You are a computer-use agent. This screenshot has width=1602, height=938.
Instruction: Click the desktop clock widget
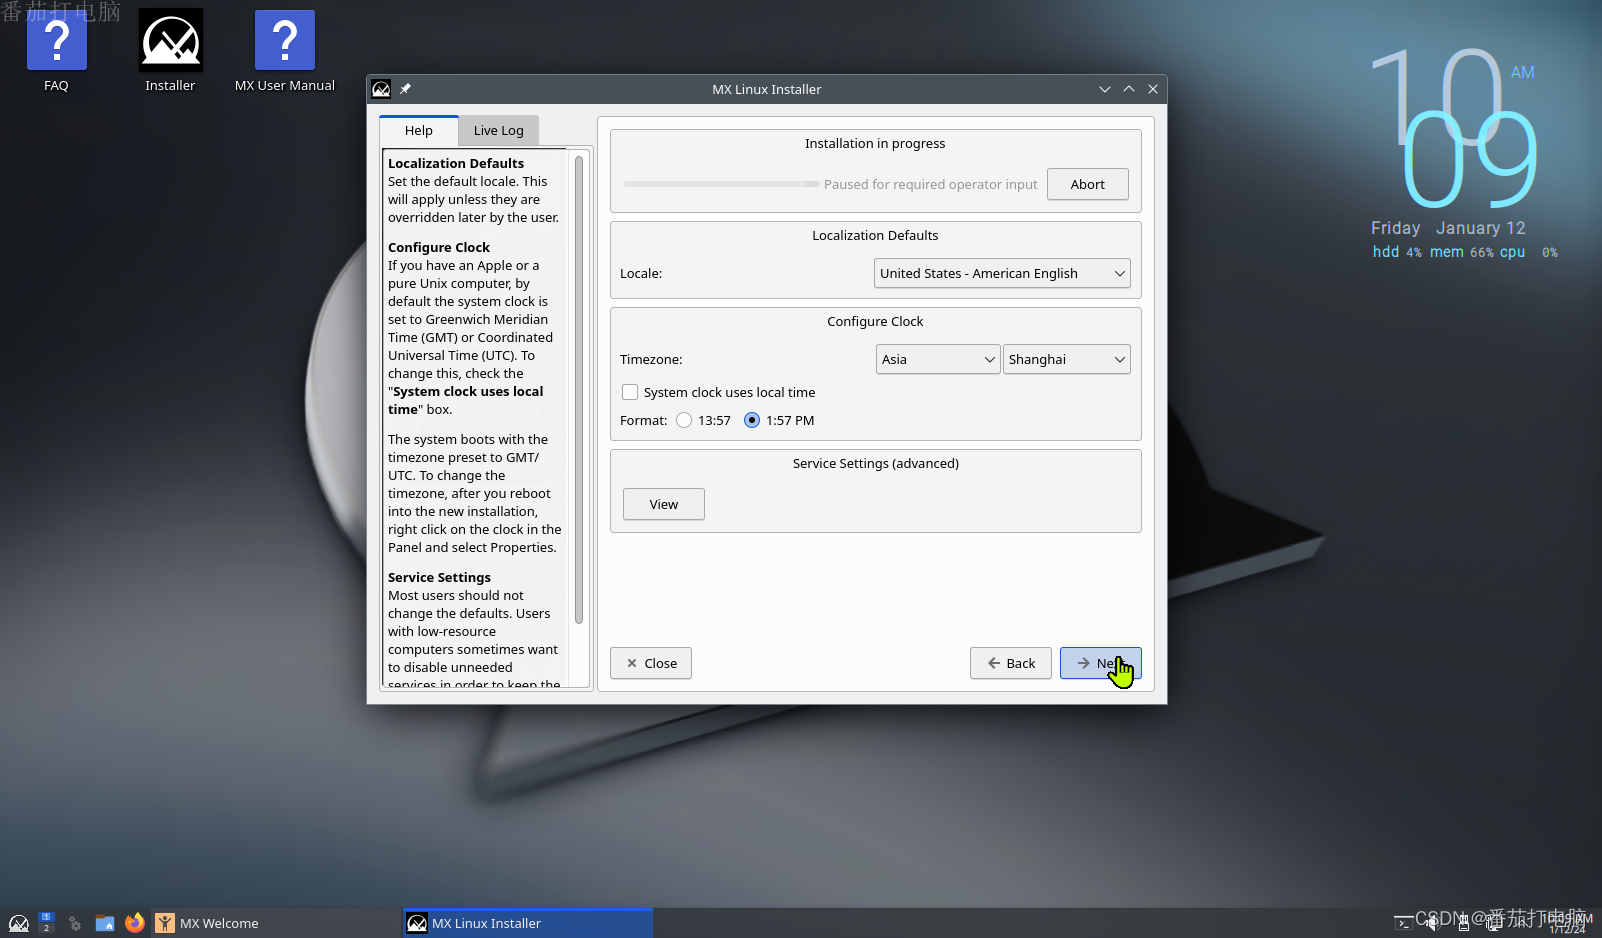[1455, 128]
